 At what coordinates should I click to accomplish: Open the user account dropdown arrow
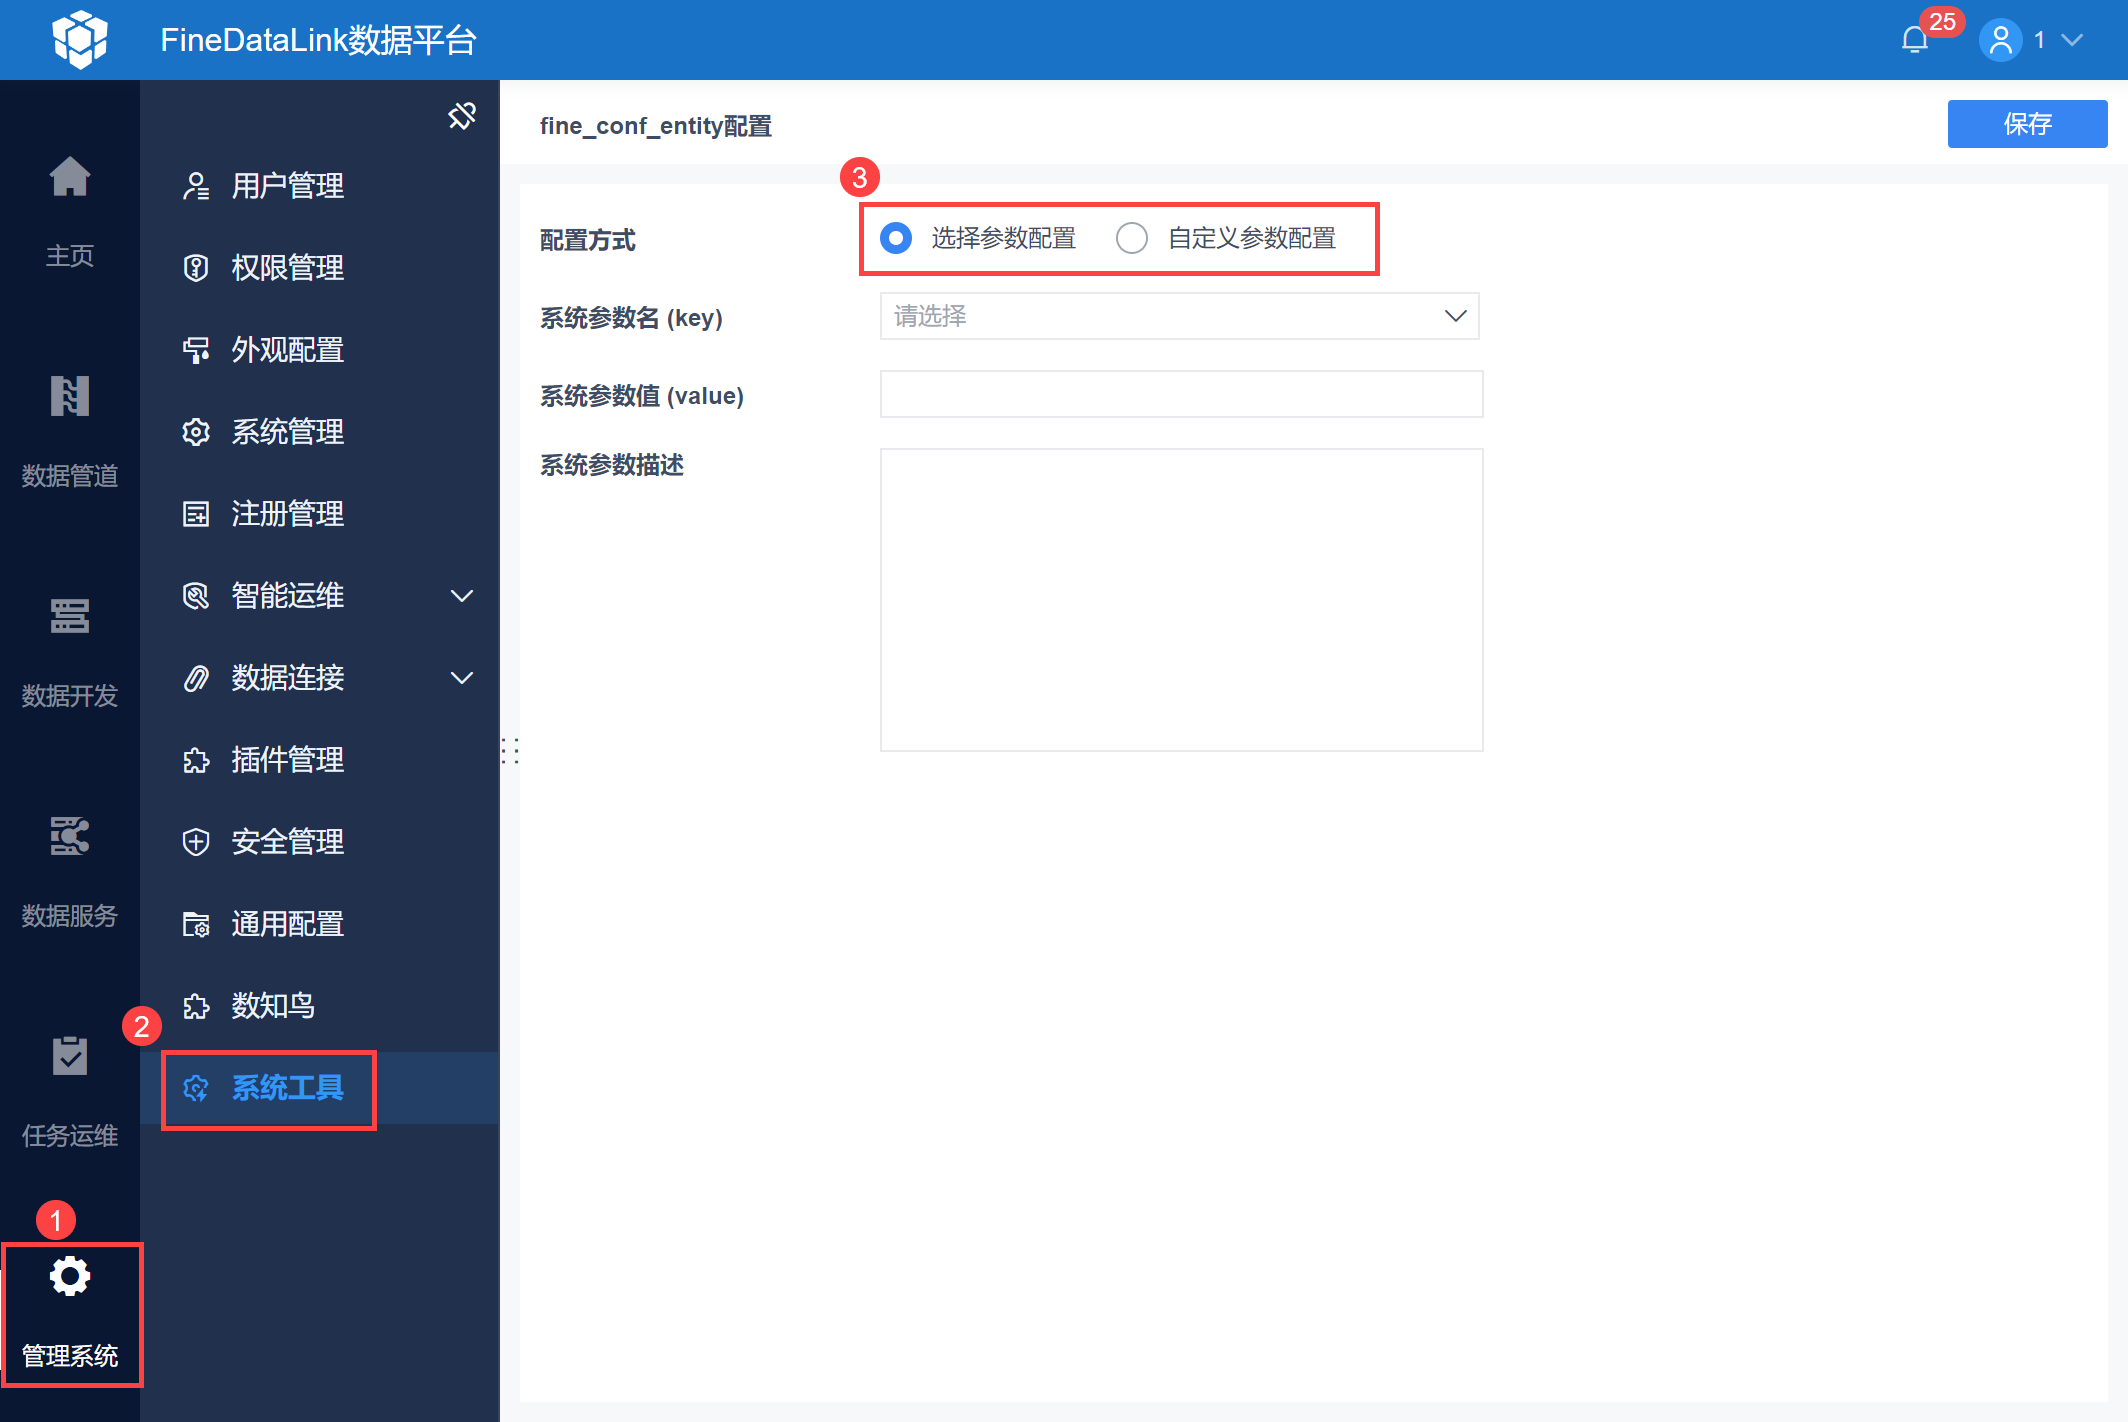2072,40
